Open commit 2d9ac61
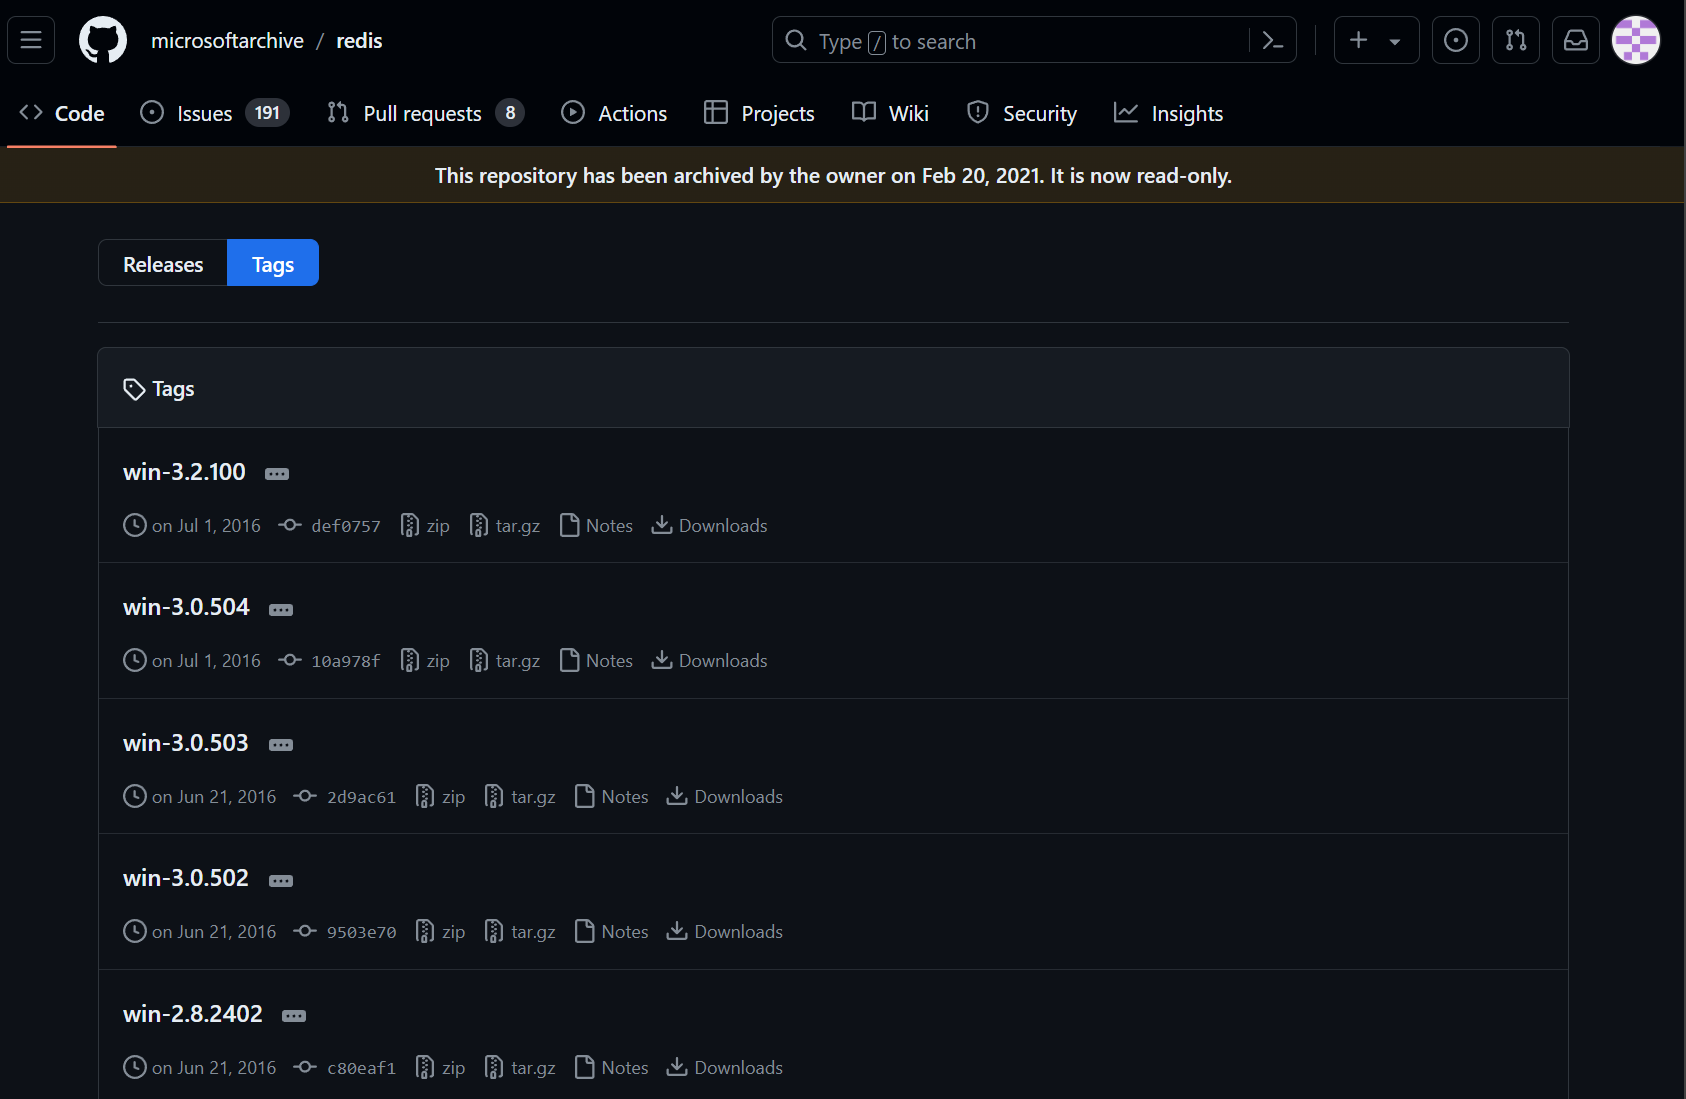The image size is (1686, 1099). pos(346,796)
